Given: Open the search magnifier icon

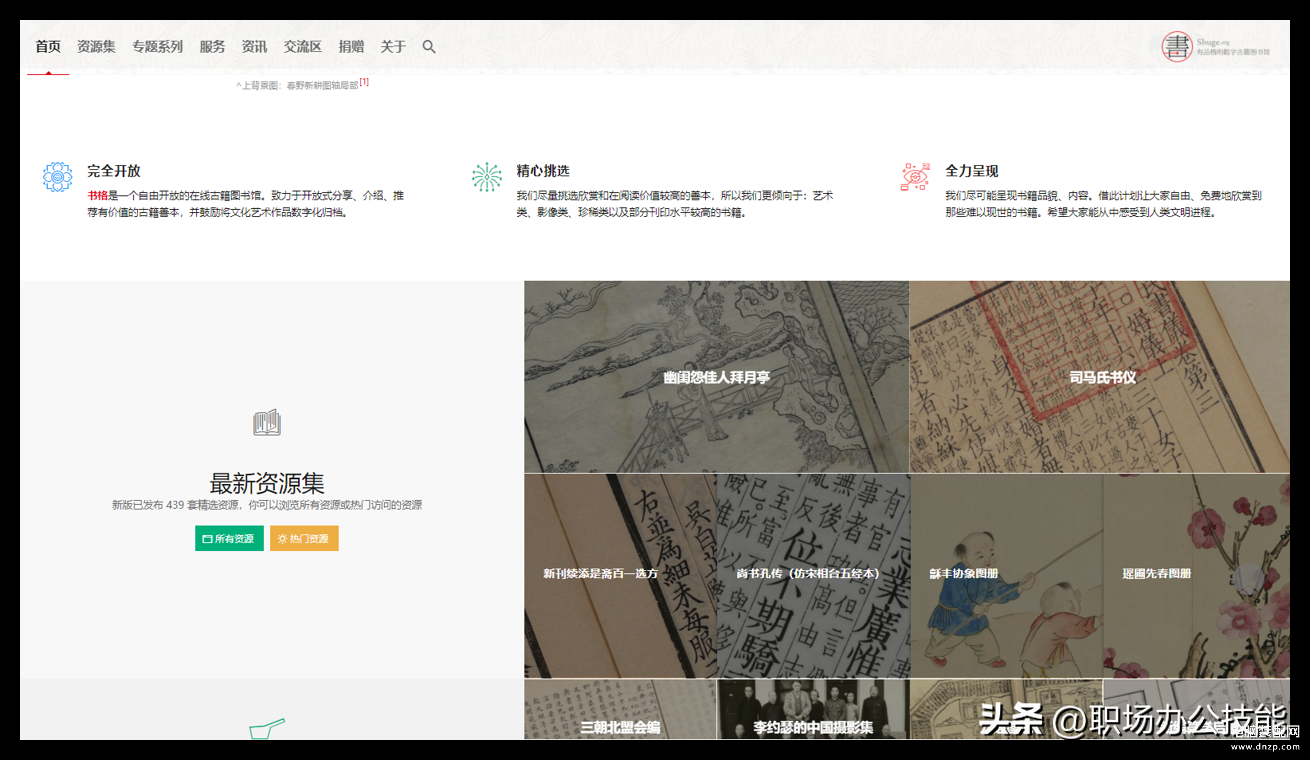Looking at the screenshot, I should pyautogui.click(x=429, y=47).
